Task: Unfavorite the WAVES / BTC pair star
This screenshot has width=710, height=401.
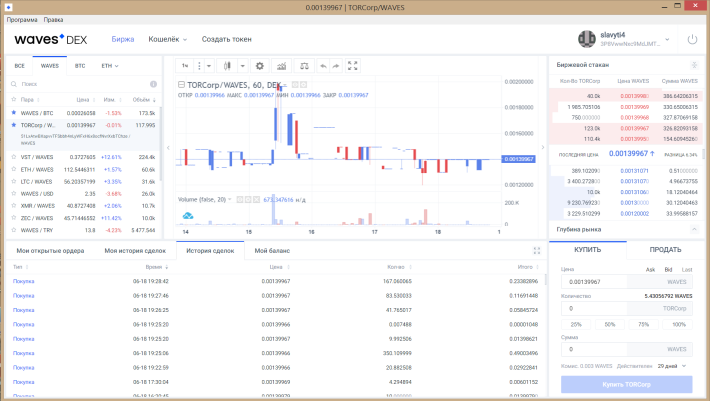Action: pyautogui.click(x=14, y=113)
